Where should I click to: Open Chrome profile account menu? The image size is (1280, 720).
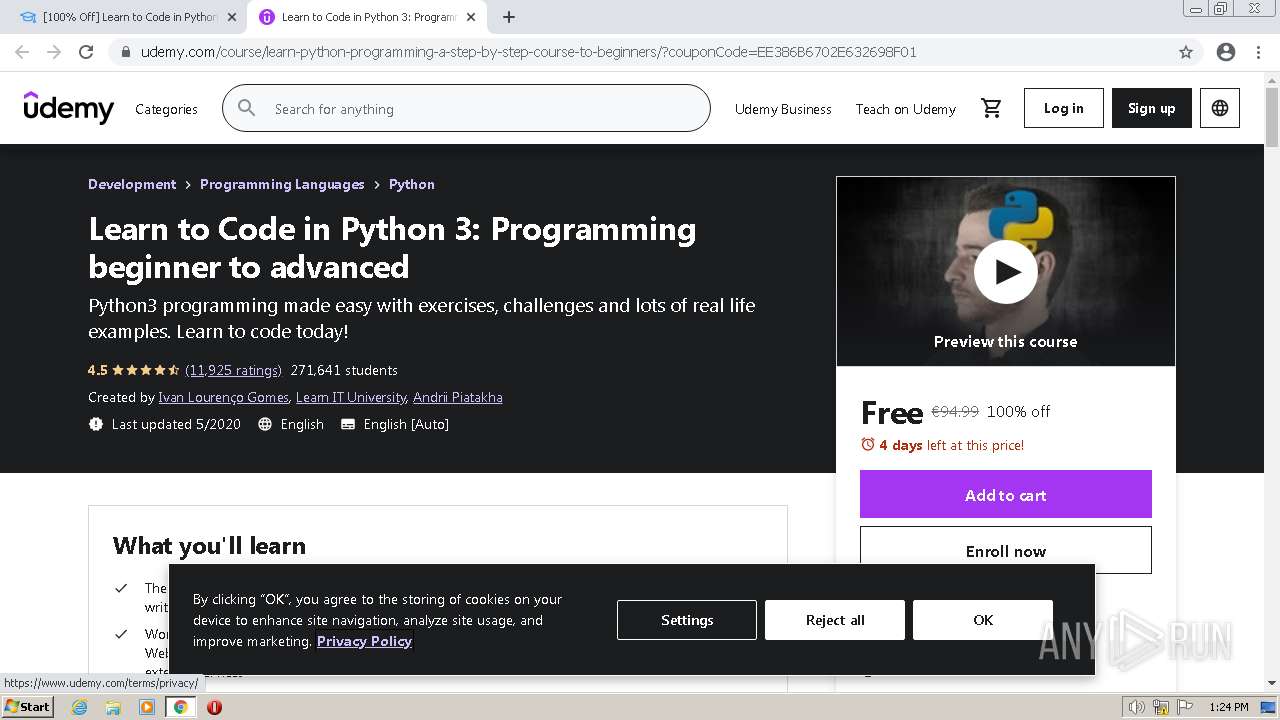(1226, 52)
